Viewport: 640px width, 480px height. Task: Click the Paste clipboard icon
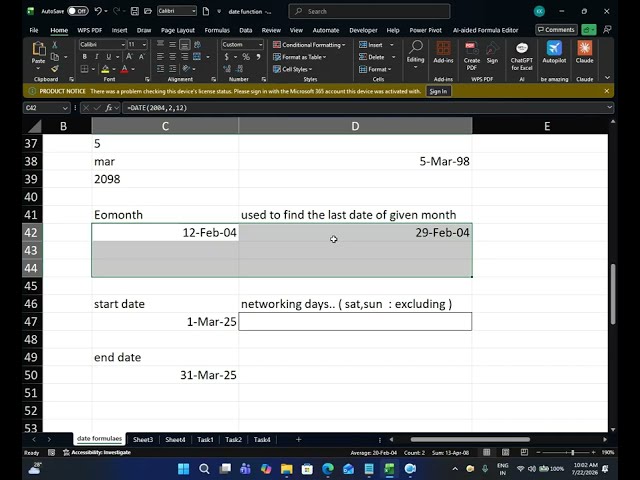tap(38, 49)
